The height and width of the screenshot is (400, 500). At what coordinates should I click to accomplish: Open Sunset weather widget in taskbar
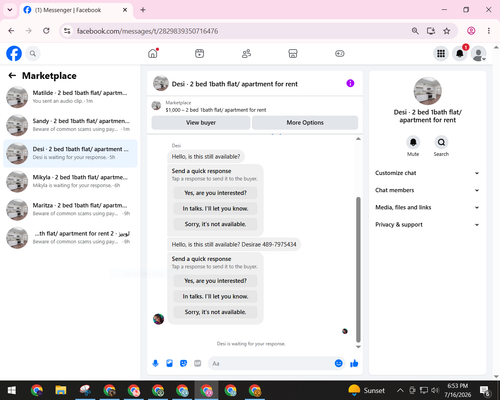366,390
